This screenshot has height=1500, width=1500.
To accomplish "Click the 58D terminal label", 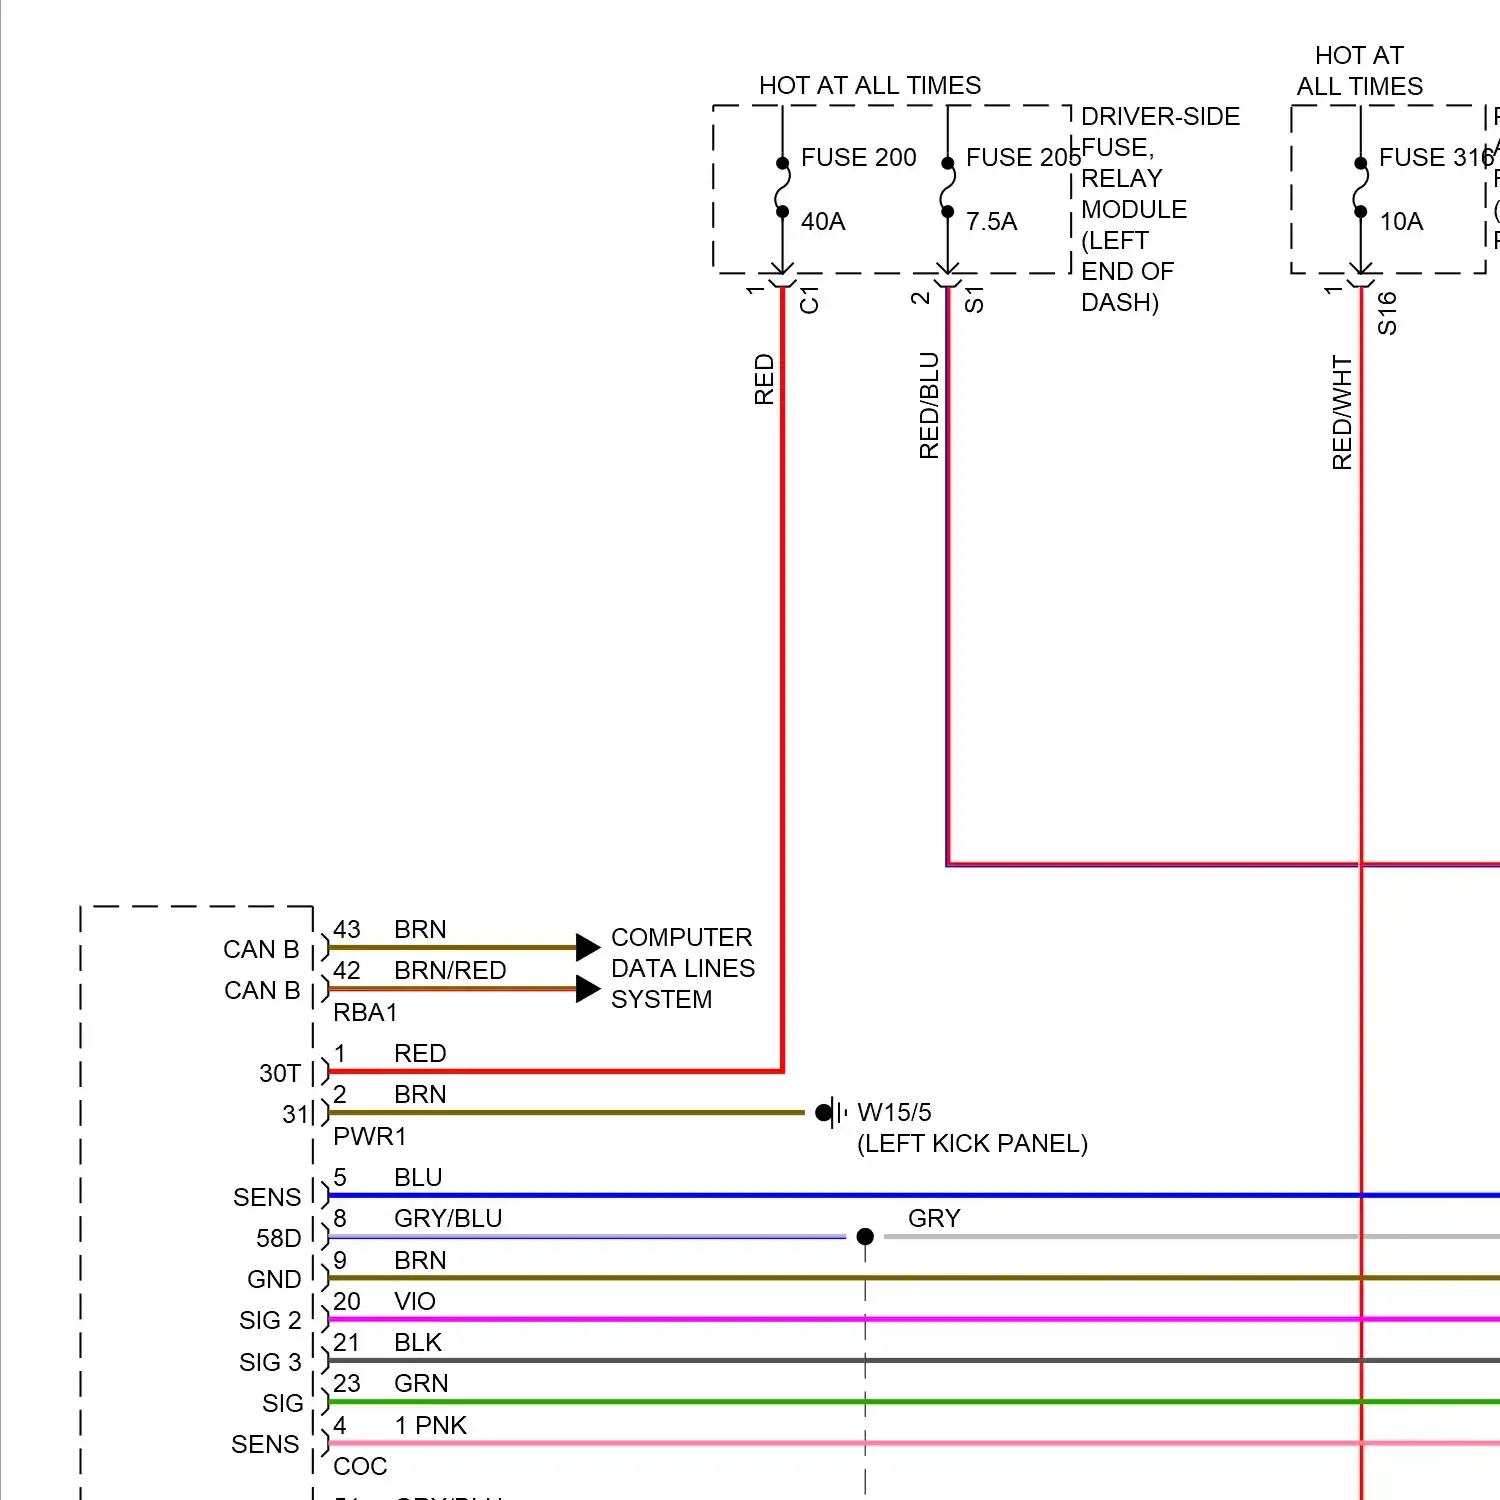I will pos(278,1238).
